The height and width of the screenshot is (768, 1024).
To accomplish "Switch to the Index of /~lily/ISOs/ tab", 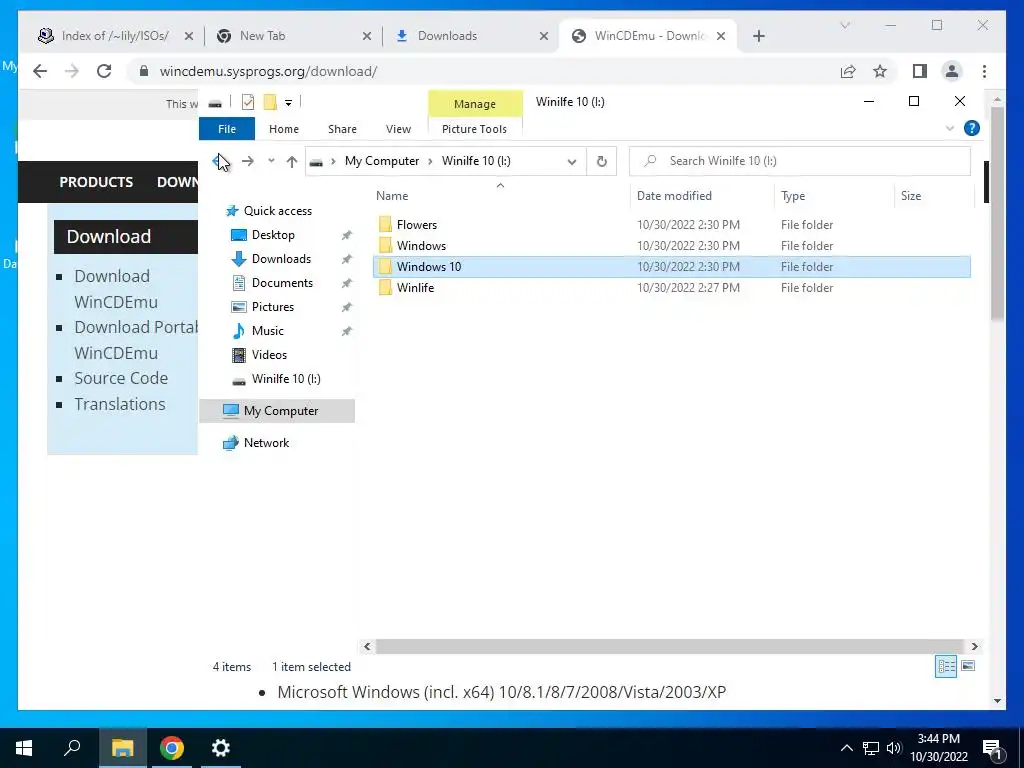I will tap(115, 36).
